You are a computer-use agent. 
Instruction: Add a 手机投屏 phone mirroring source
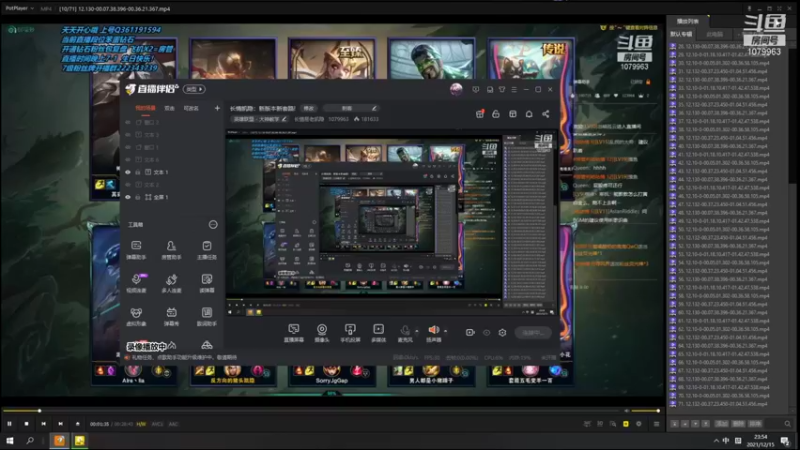(350, 333)
